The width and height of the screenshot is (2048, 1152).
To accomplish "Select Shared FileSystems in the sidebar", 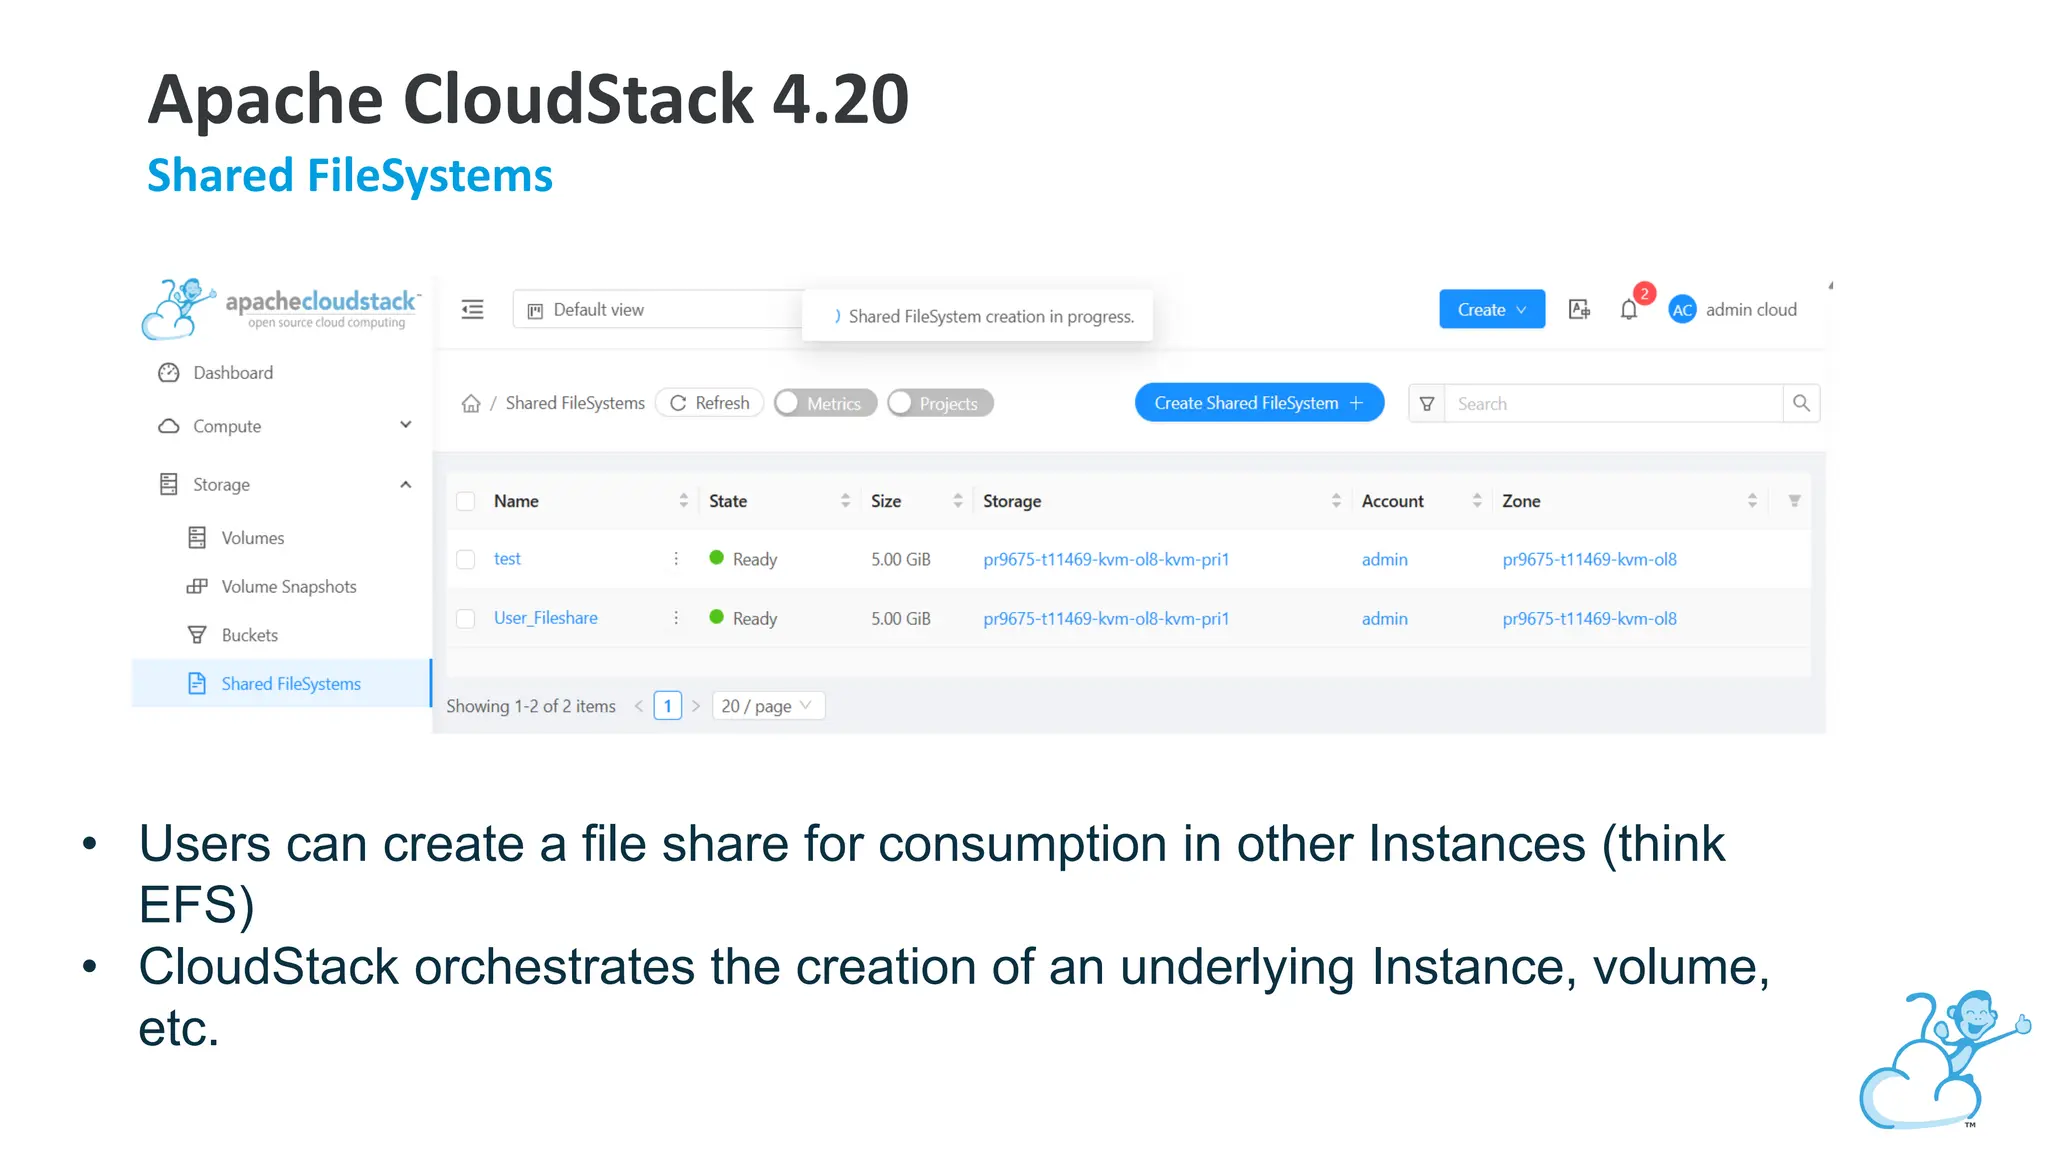I will pos(282,684).
